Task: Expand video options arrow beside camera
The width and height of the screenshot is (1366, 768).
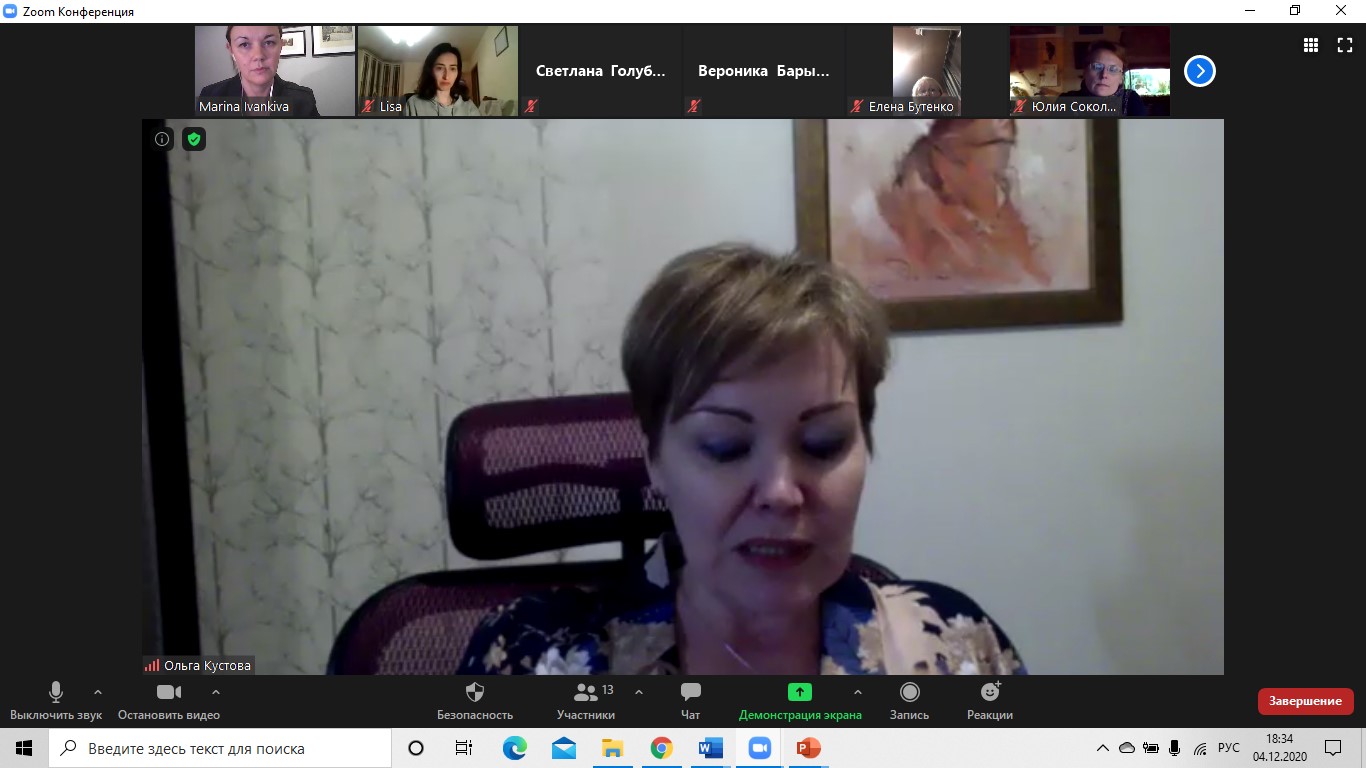Action: click(215, 692)
